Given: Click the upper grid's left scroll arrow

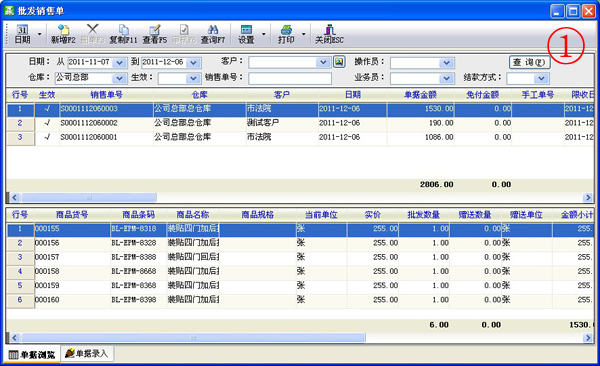Looking at the screenshot, I should click(x=15, y=198).
